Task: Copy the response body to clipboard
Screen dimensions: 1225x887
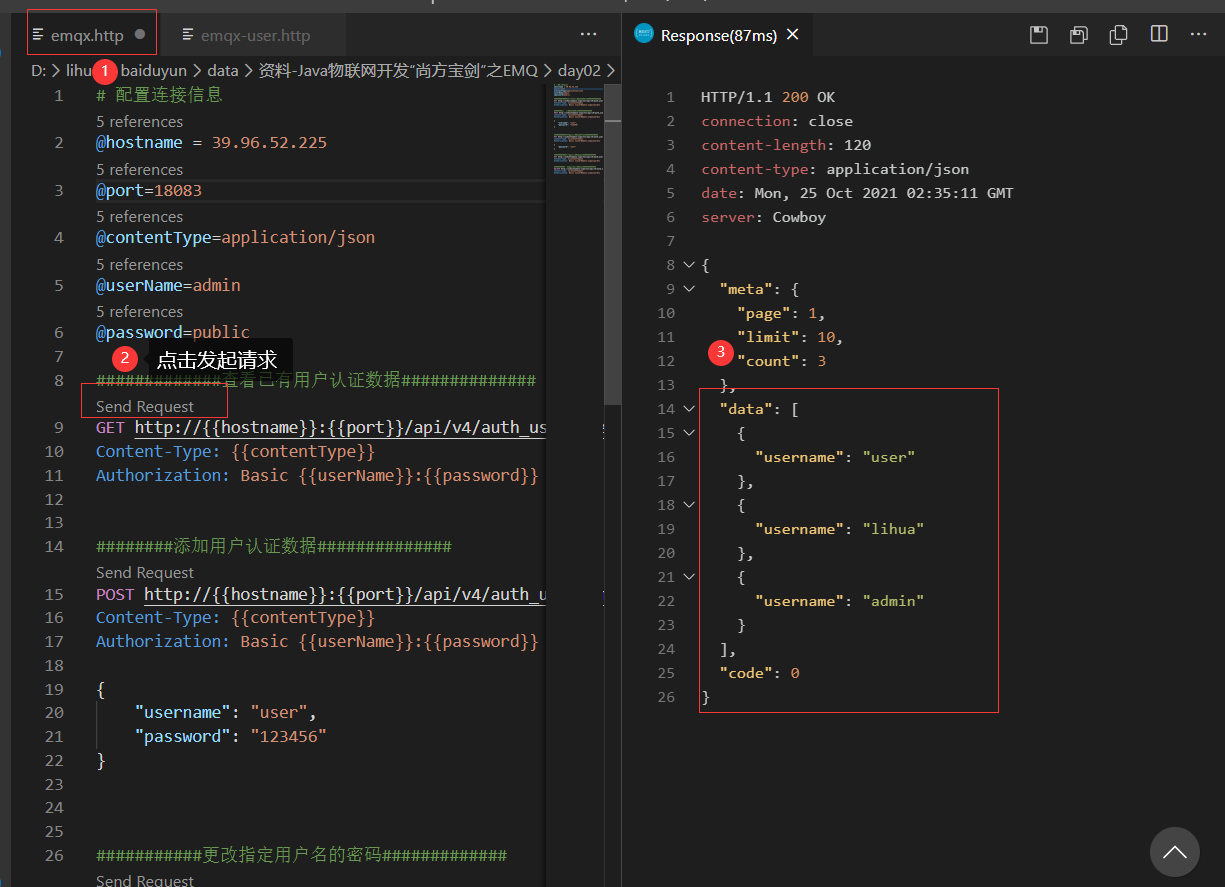Action: pyautogui.click(x=1119, y=35)
